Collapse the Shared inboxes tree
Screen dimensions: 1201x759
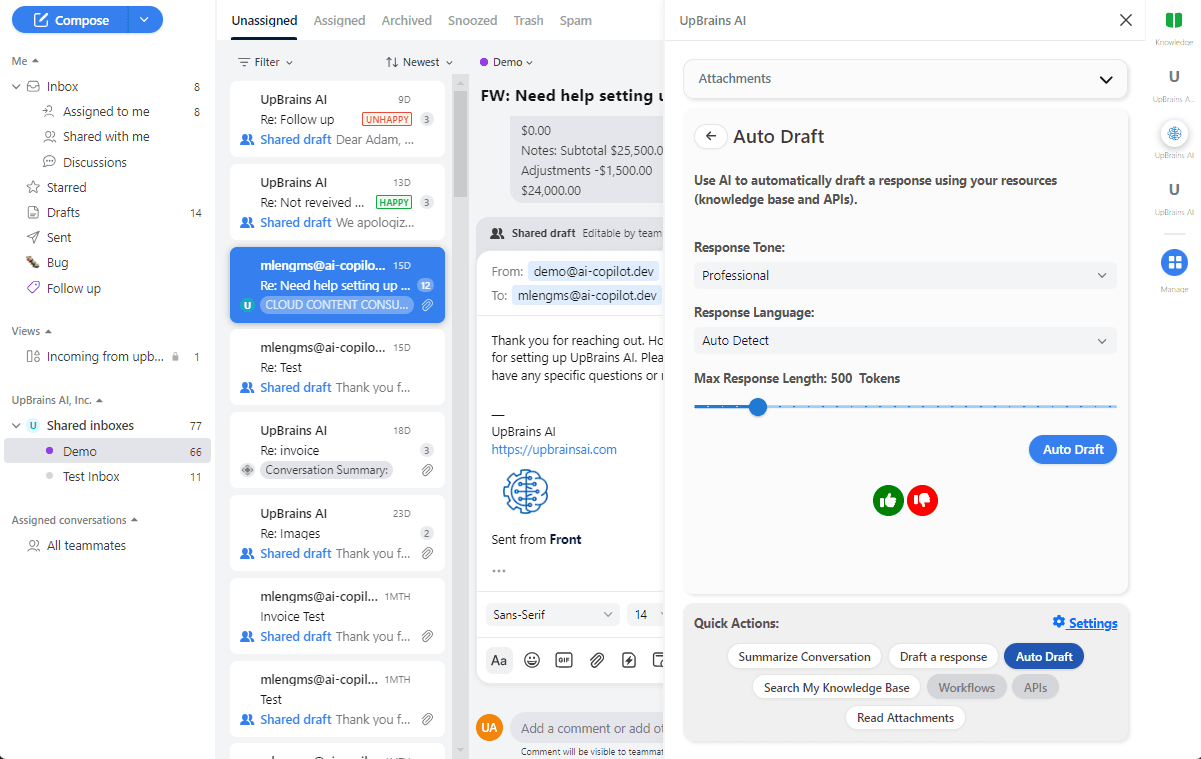[16, 425]
